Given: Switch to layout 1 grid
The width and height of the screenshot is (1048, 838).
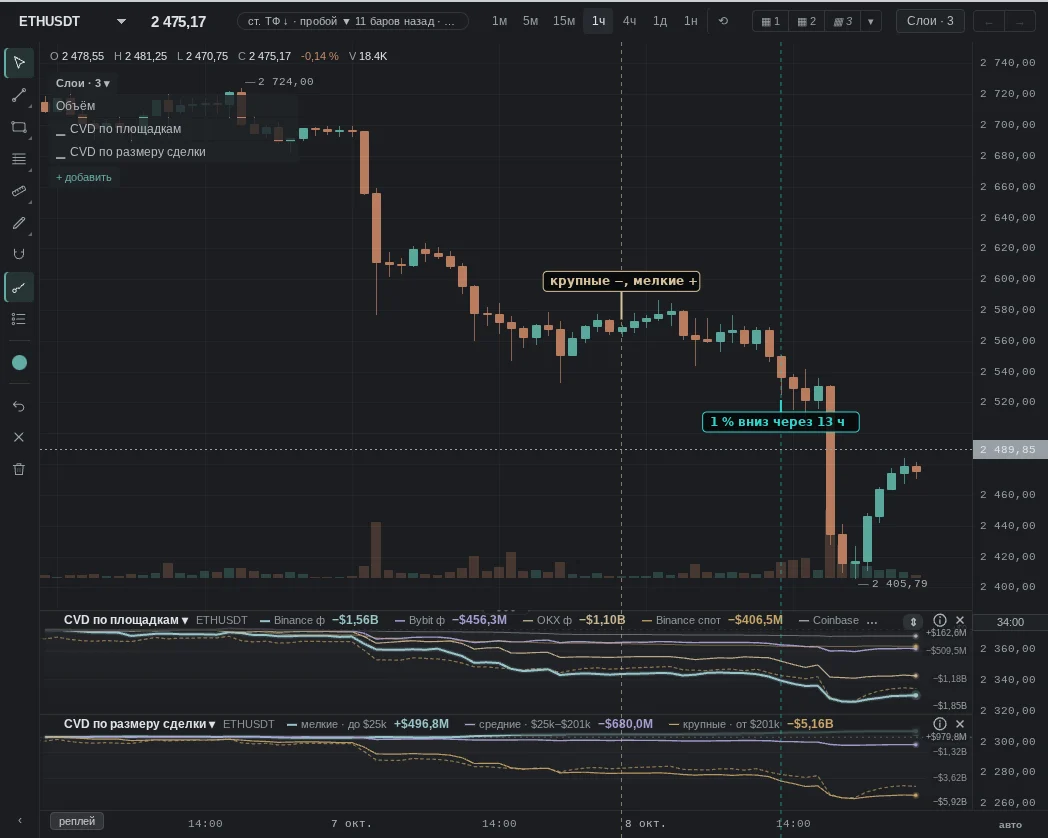Looking at the screenshot, I should click(x=771, y=21).
